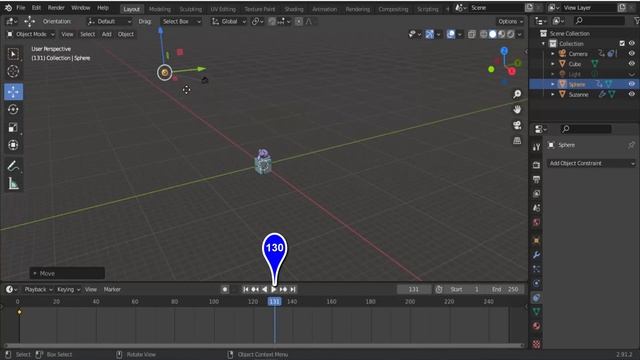Open the File menu
This screenshot has height=360, width=640.
[x=21, y=8]
